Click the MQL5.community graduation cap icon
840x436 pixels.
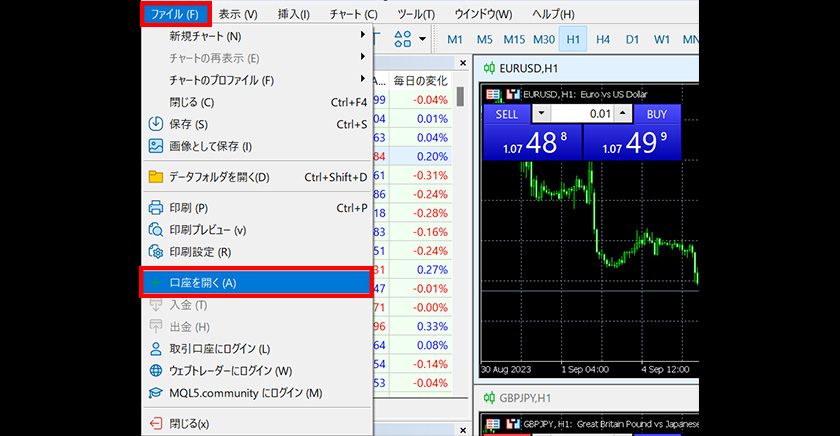(155, 393)
